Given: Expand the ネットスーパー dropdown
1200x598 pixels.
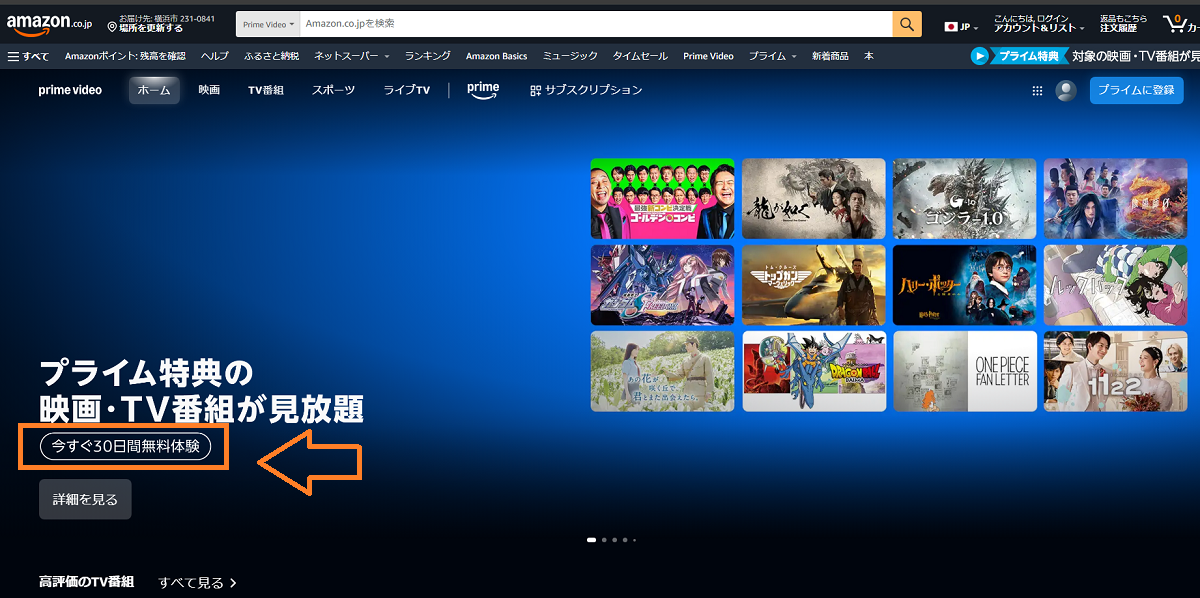Looking at the screenshot, I should click(x=351, y=56).
